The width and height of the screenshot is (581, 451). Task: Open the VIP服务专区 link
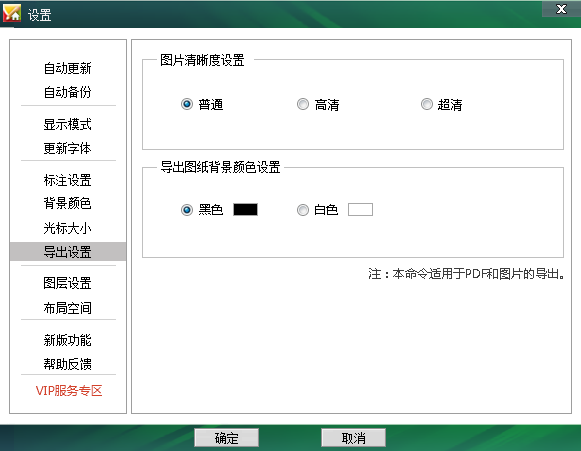pos(69,391)
